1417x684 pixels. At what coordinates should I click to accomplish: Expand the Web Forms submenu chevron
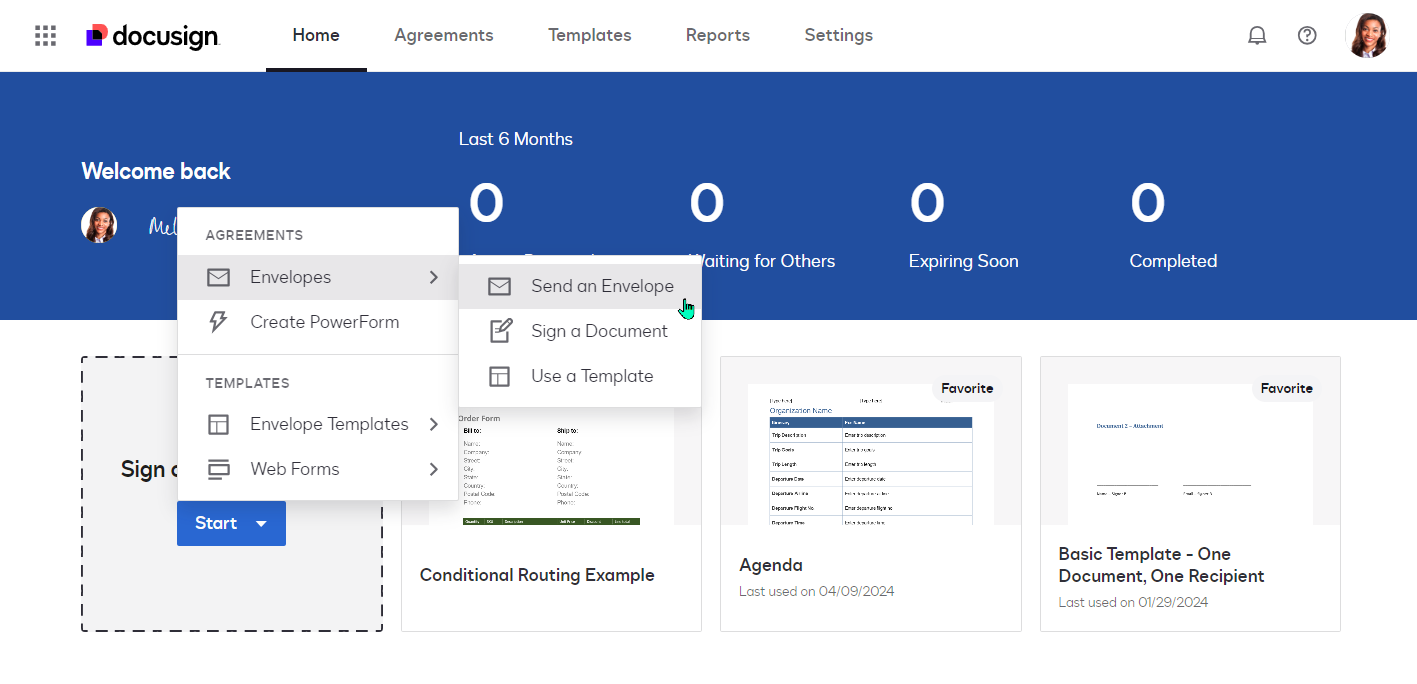point(433,469)
